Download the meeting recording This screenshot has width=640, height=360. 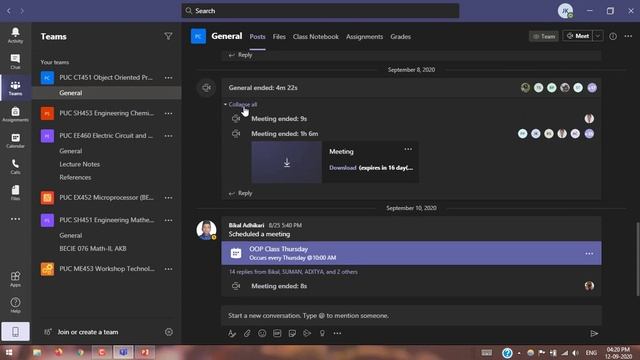pyautogui.click(x=343, y=168)
